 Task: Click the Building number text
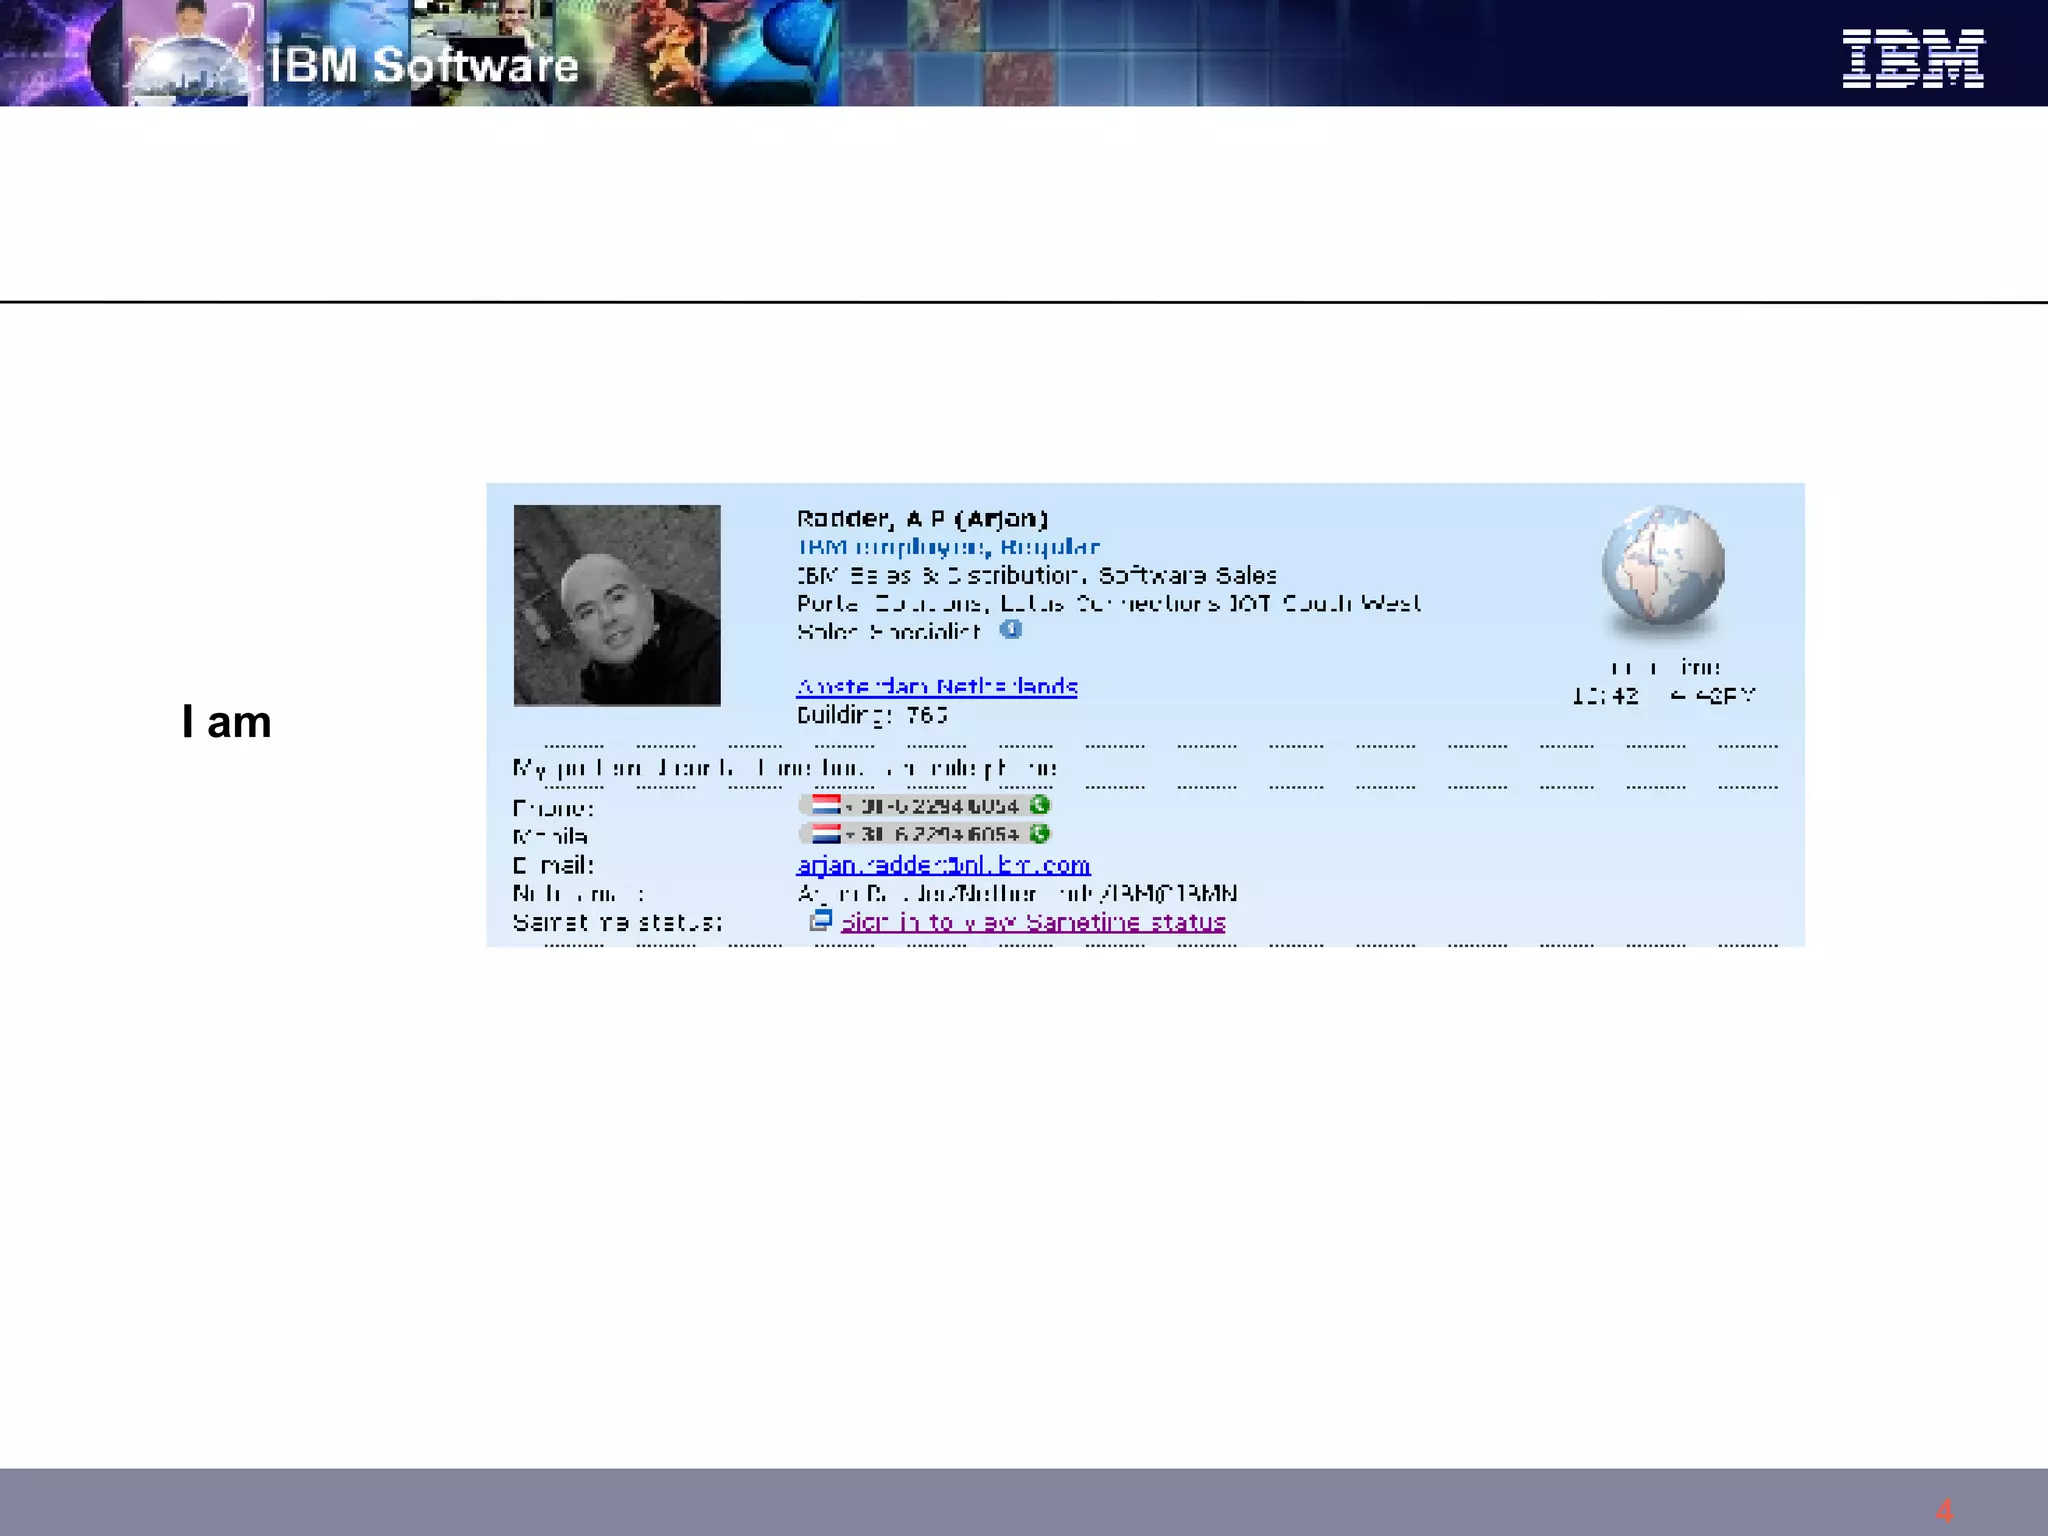[872, 716]
